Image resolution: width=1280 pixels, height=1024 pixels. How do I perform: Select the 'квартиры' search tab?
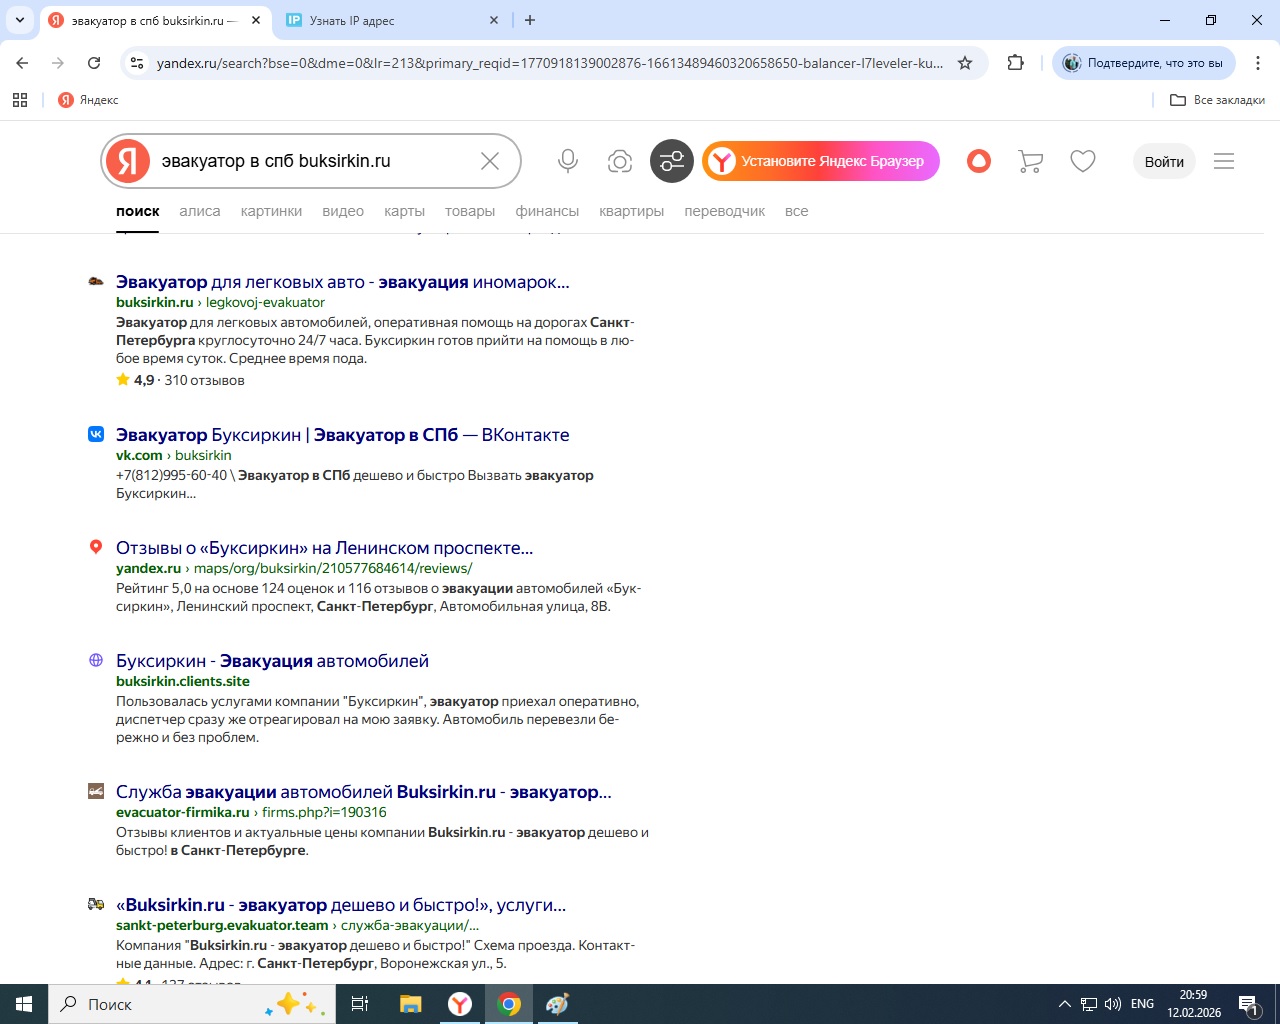pos(631,211)
